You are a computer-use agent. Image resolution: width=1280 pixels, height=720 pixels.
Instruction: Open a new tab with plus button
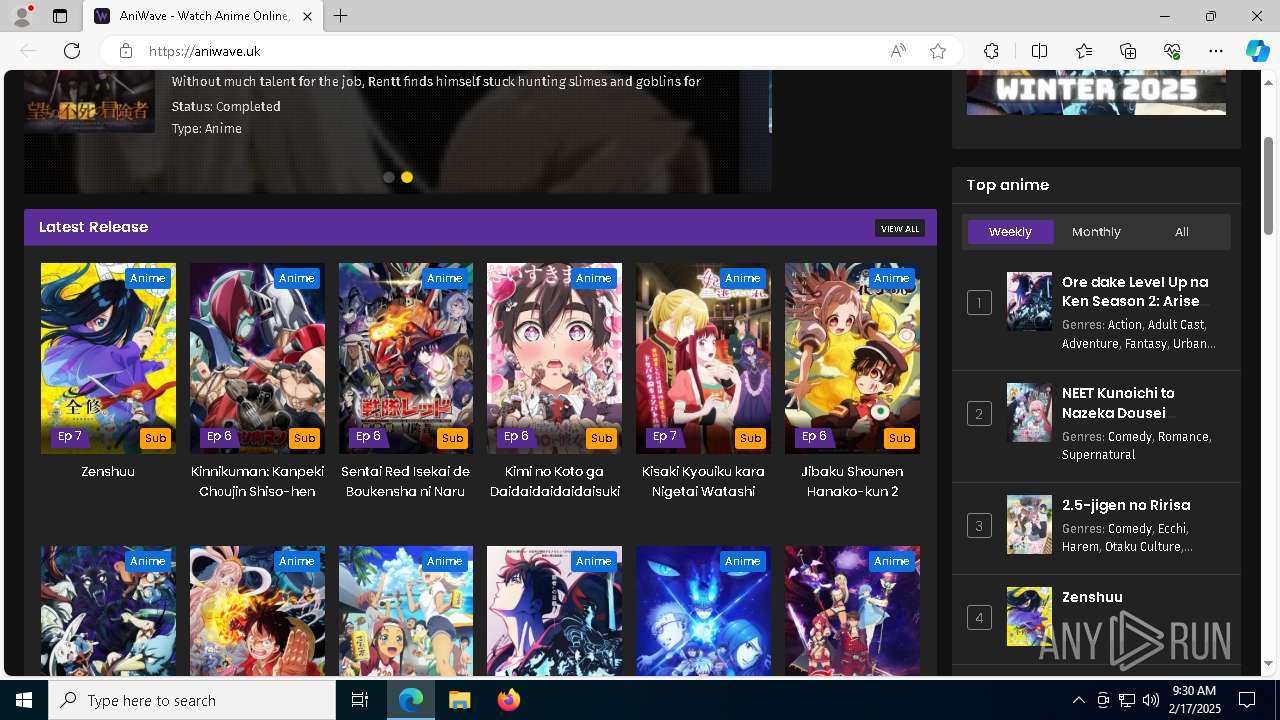(x=341, y=16)
